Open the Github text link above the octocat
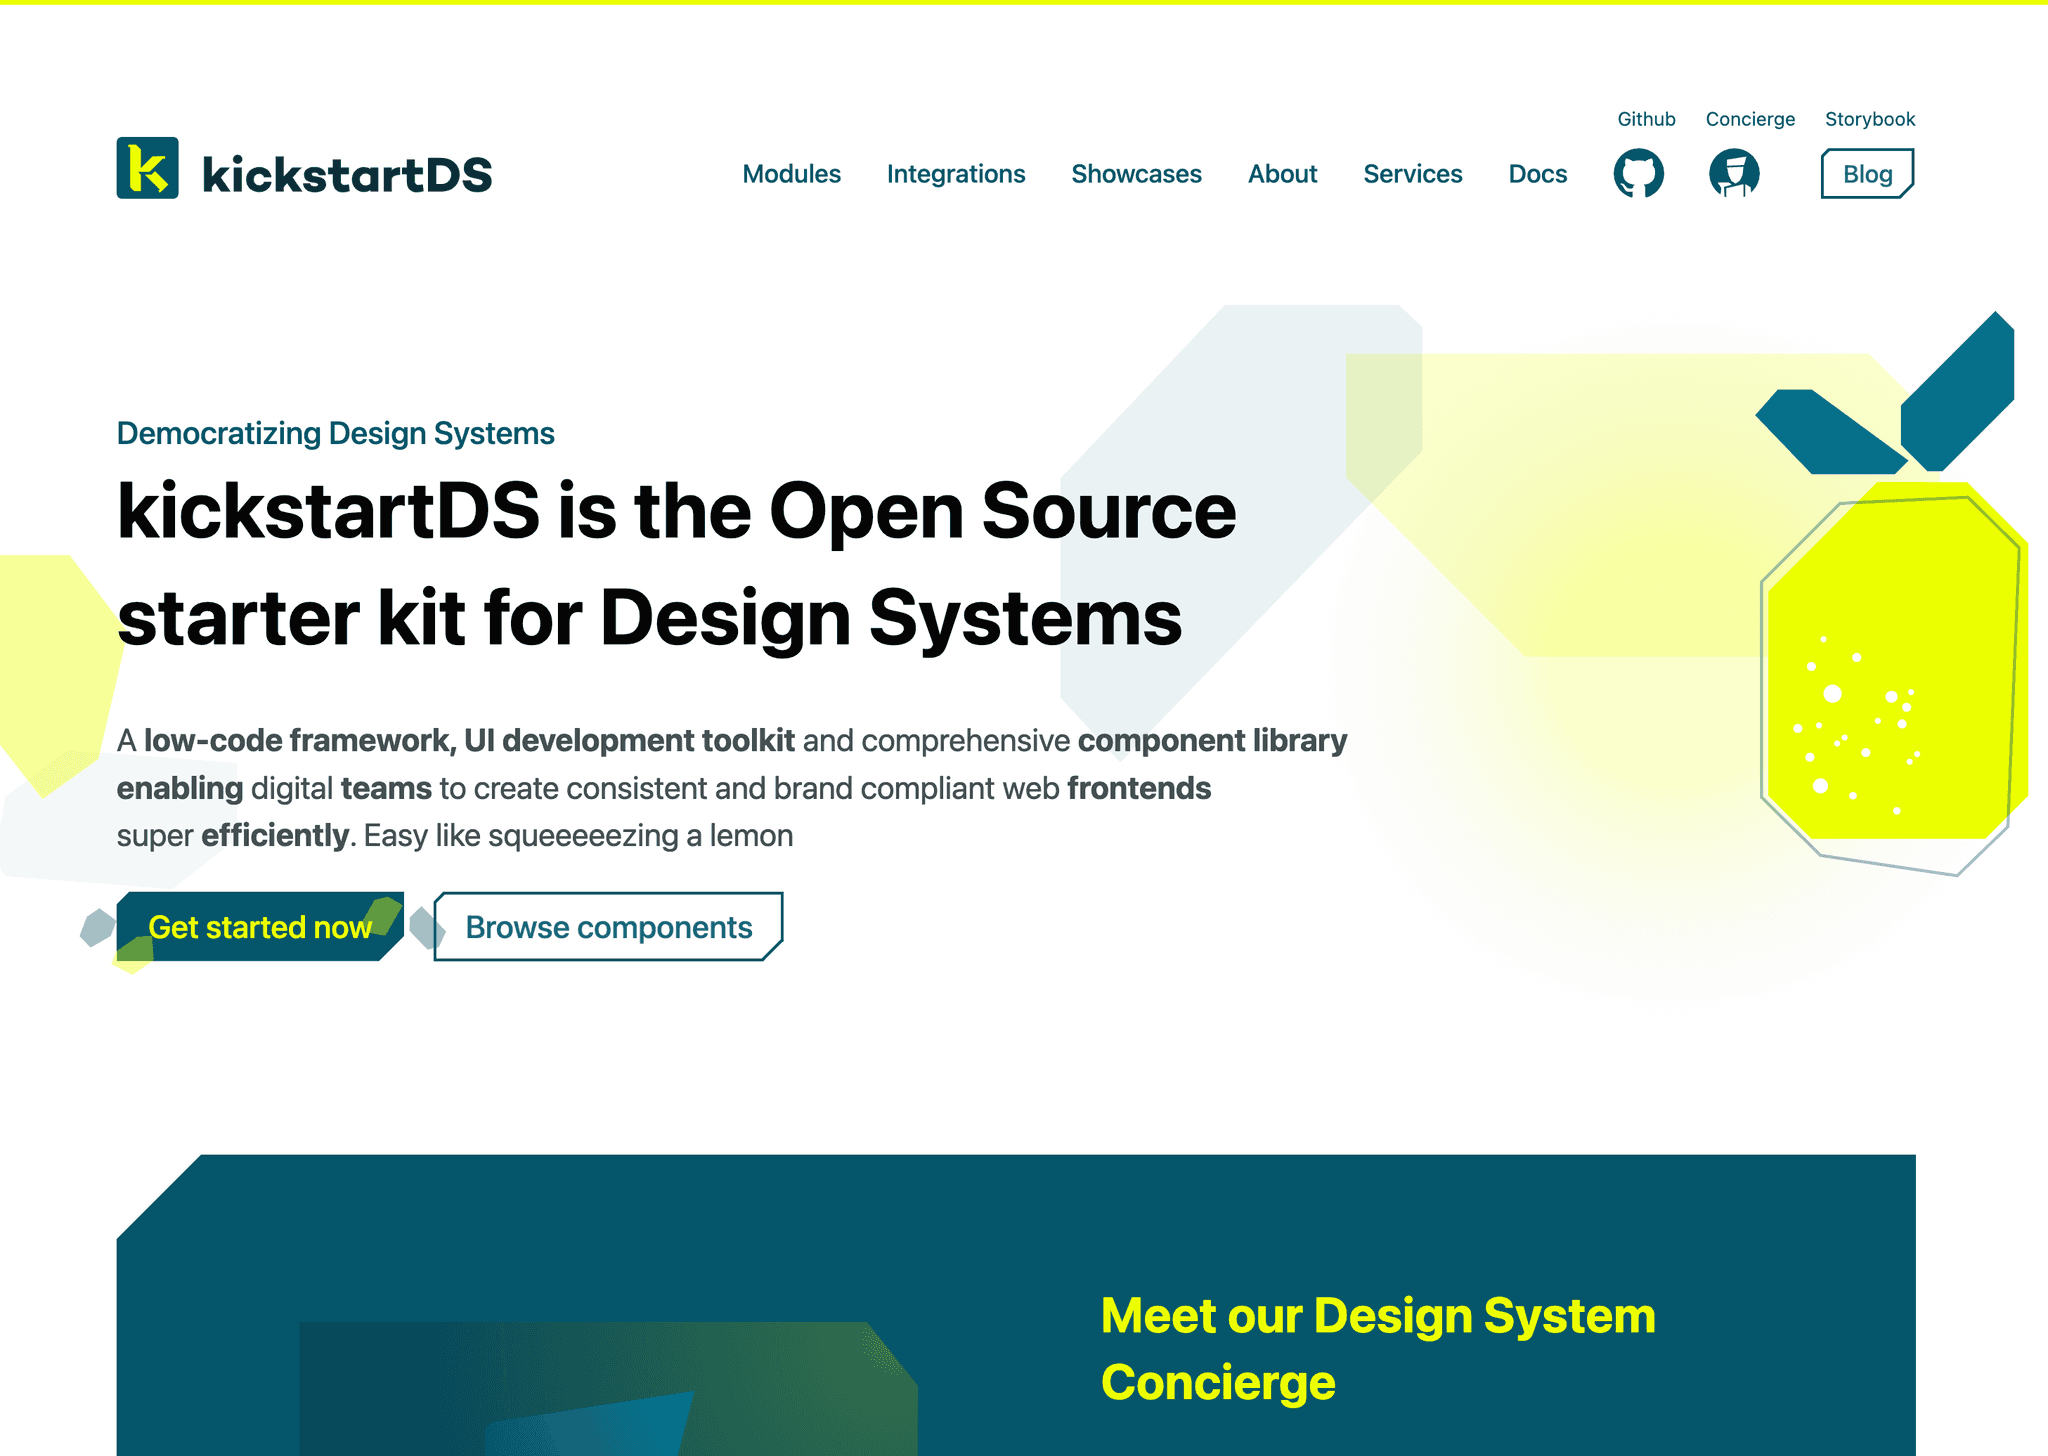 pos(1645,118)
